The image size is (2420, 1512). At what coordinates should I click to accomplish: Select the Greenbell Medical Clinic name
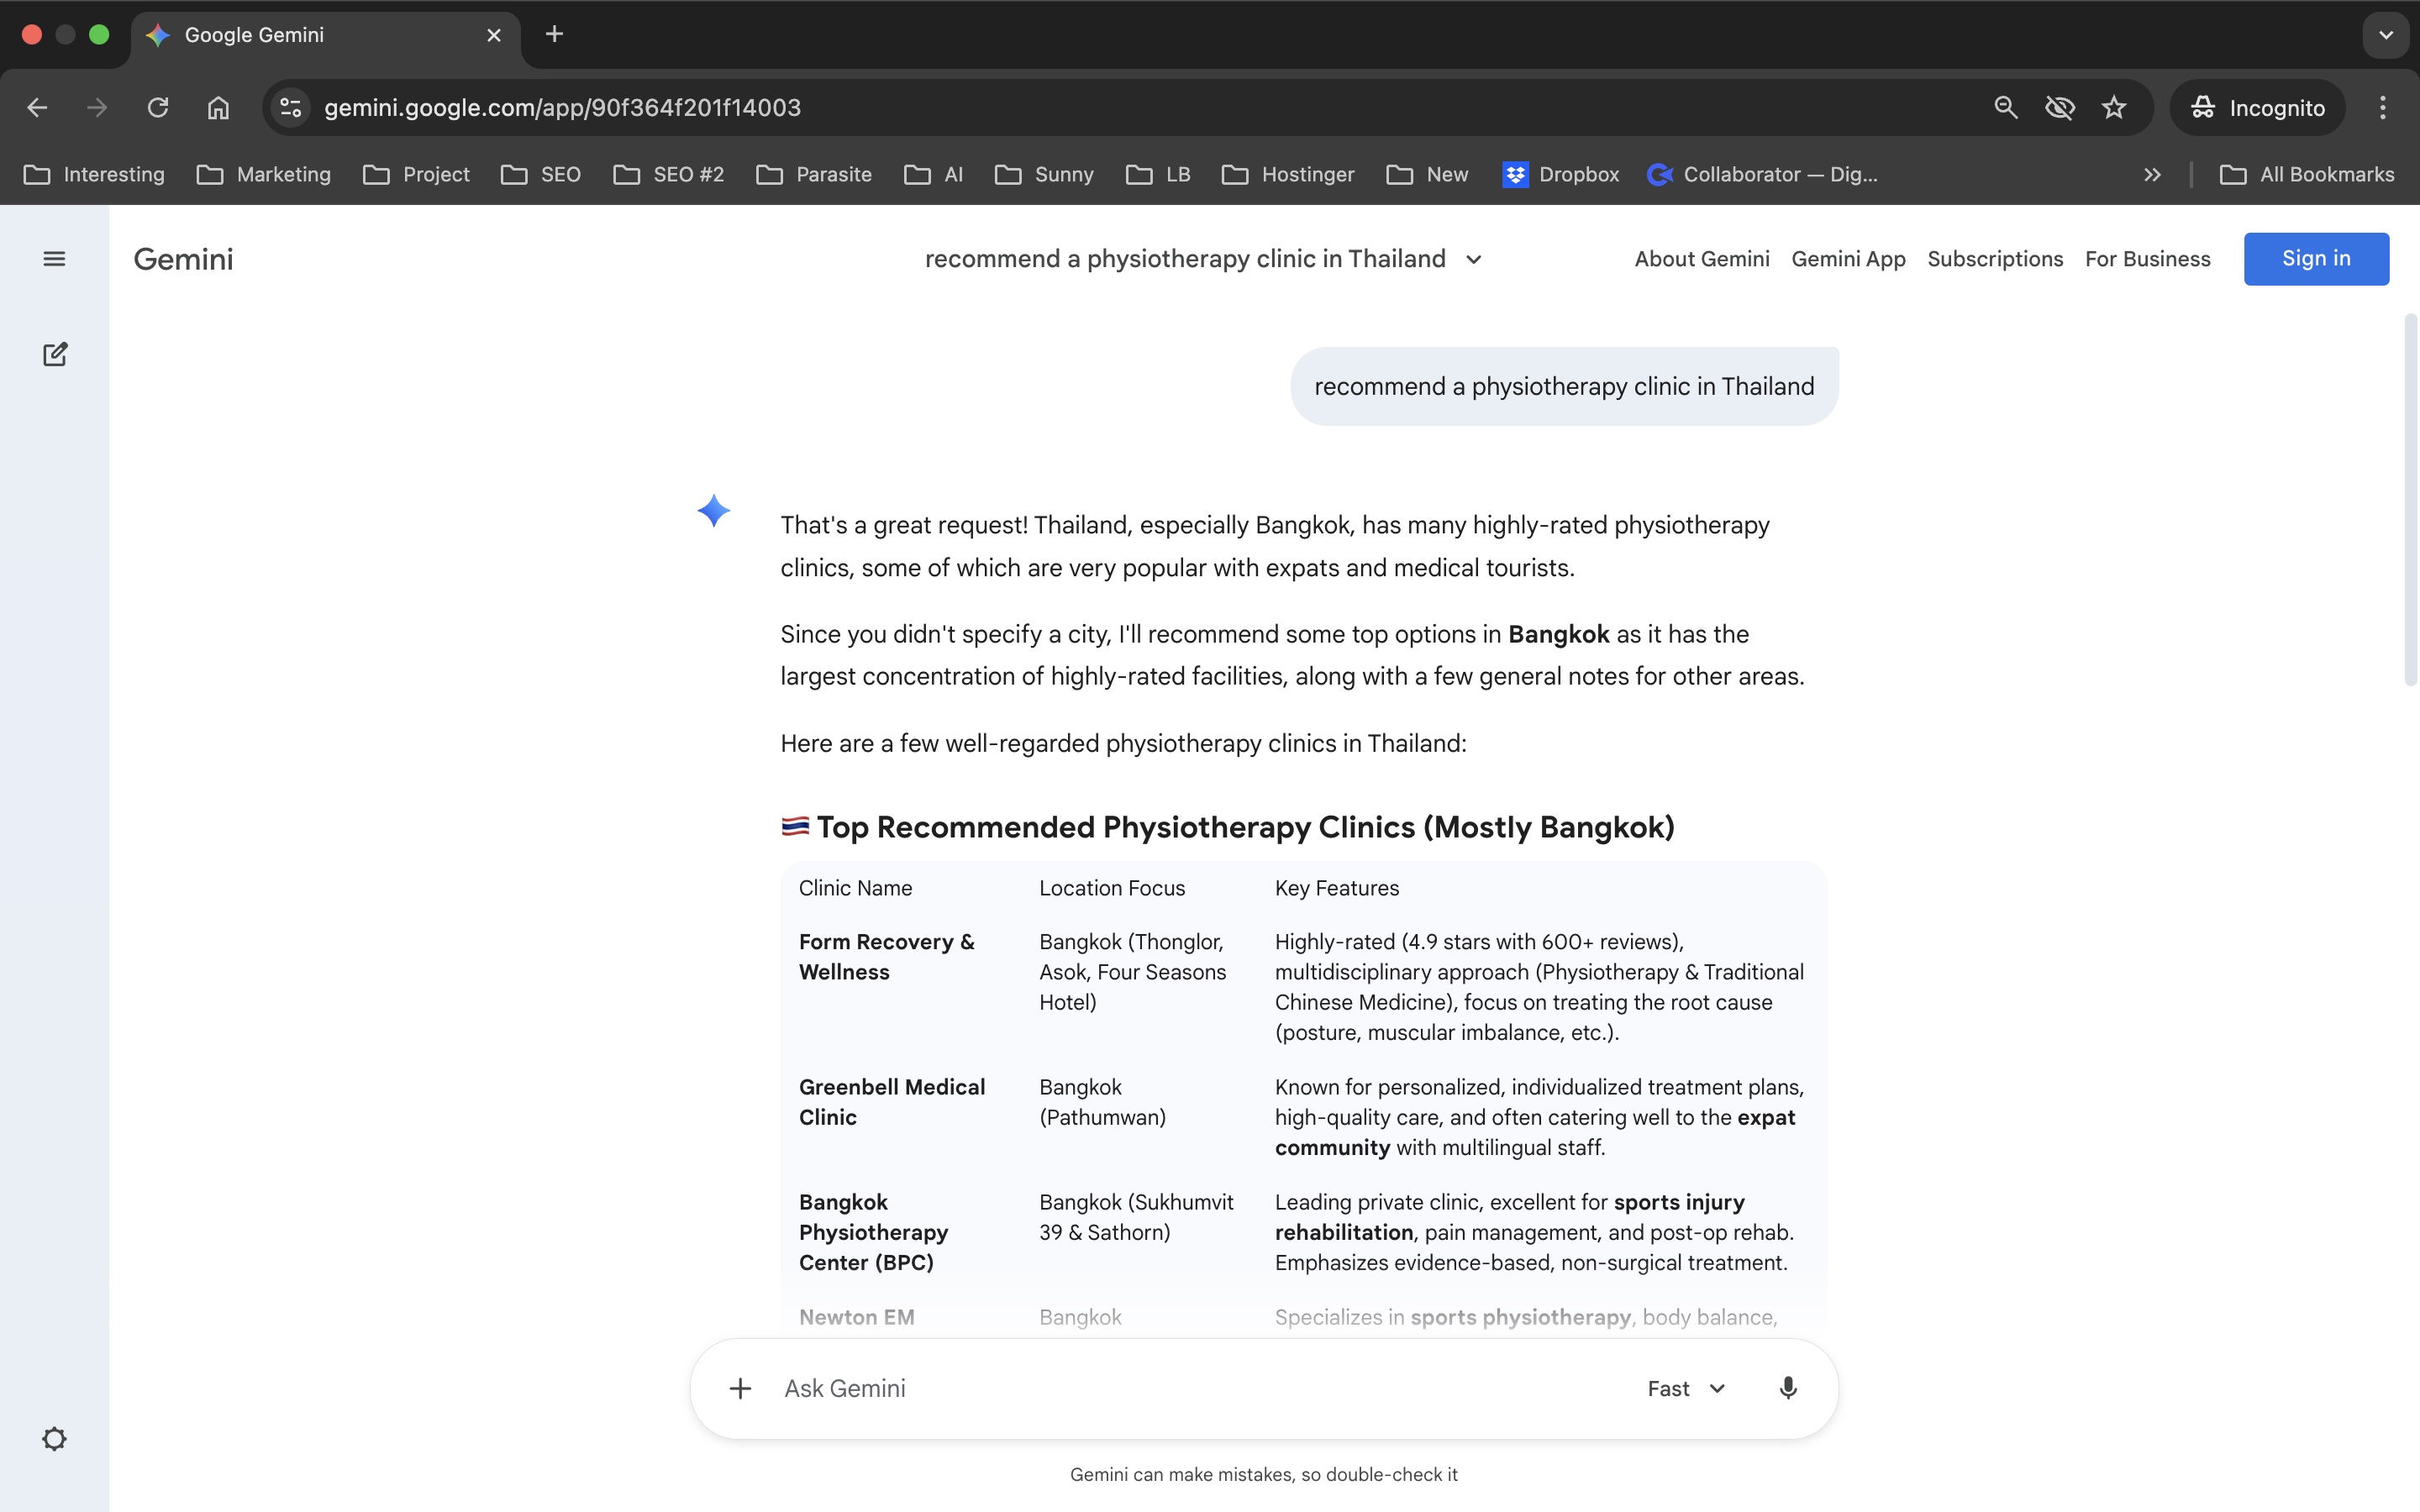click(892, 1102)
